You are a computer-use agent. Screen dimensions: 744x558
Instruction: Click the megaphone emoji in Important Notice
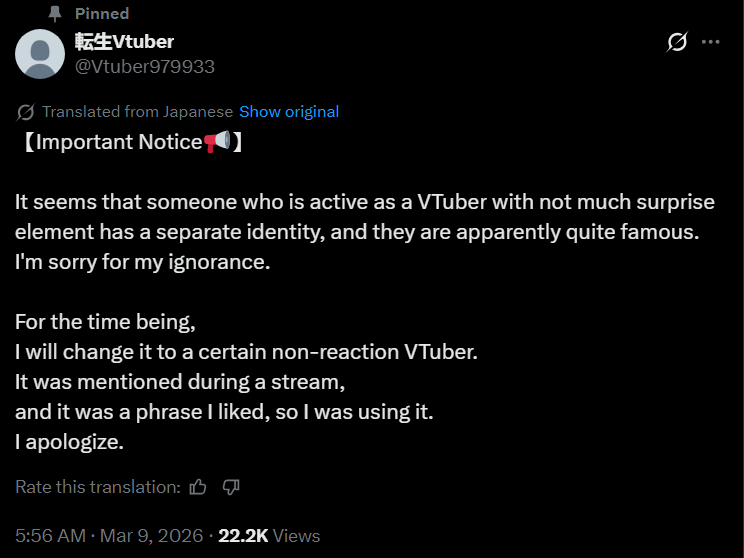tap(217, 141)
